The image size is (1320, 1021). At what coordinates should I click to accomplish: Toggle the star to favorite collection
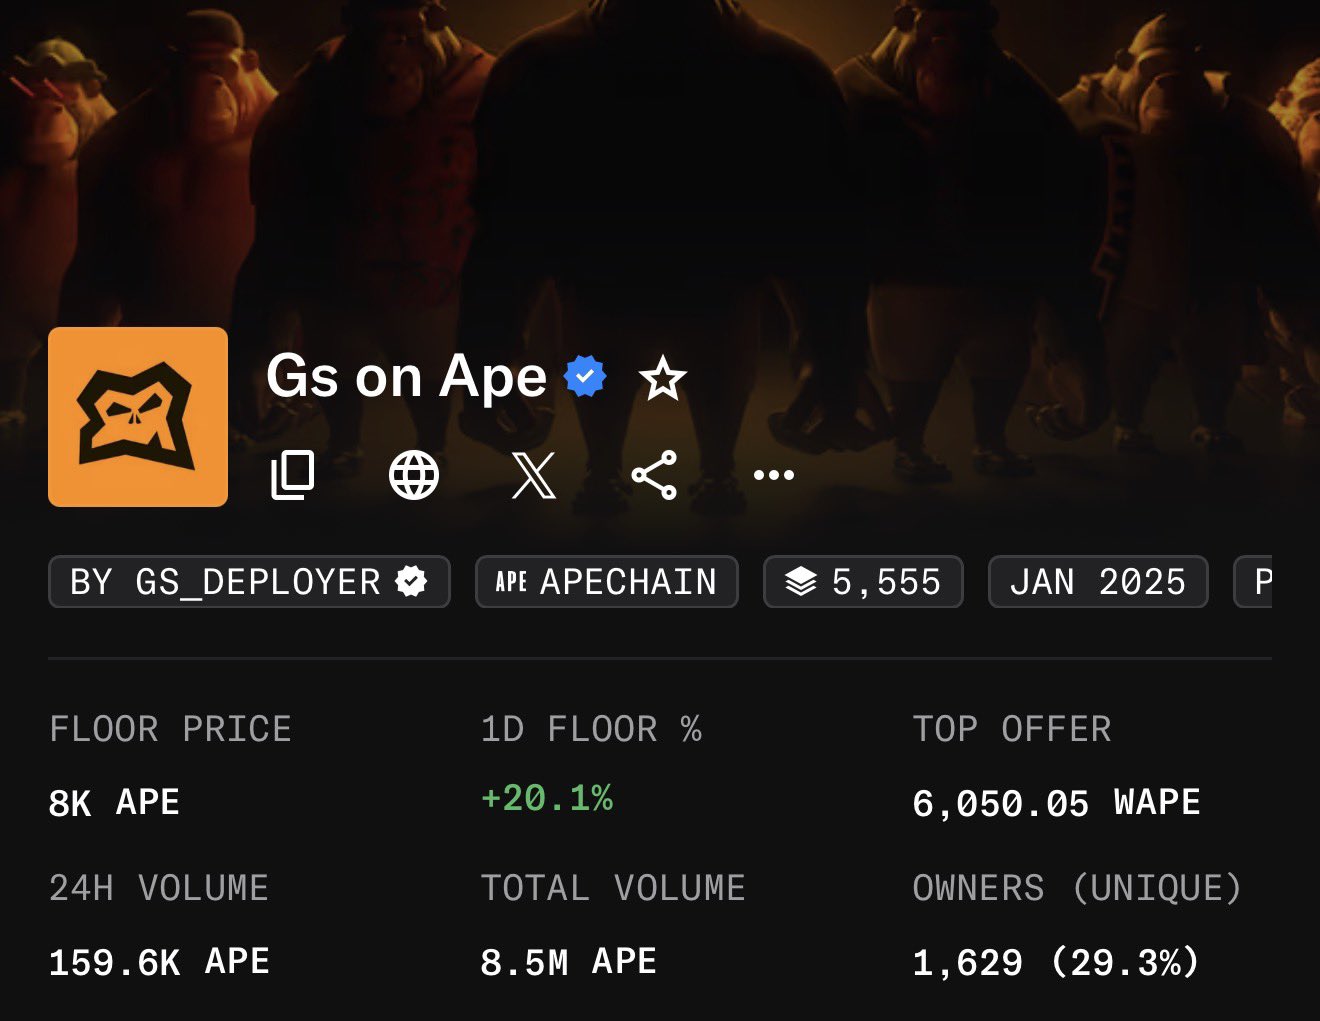coord(662,379)
